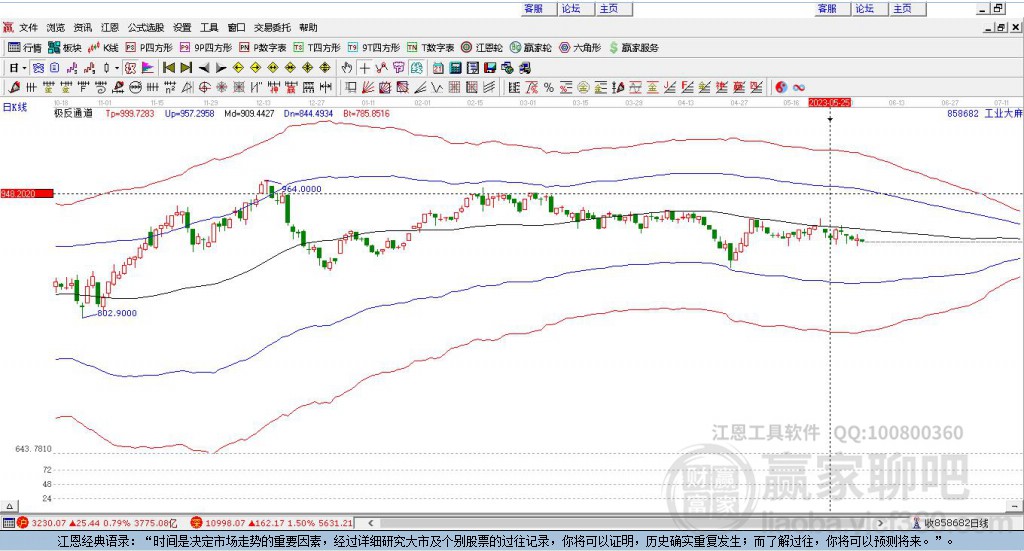Open the 公式选股 menu

click(146, 27)
